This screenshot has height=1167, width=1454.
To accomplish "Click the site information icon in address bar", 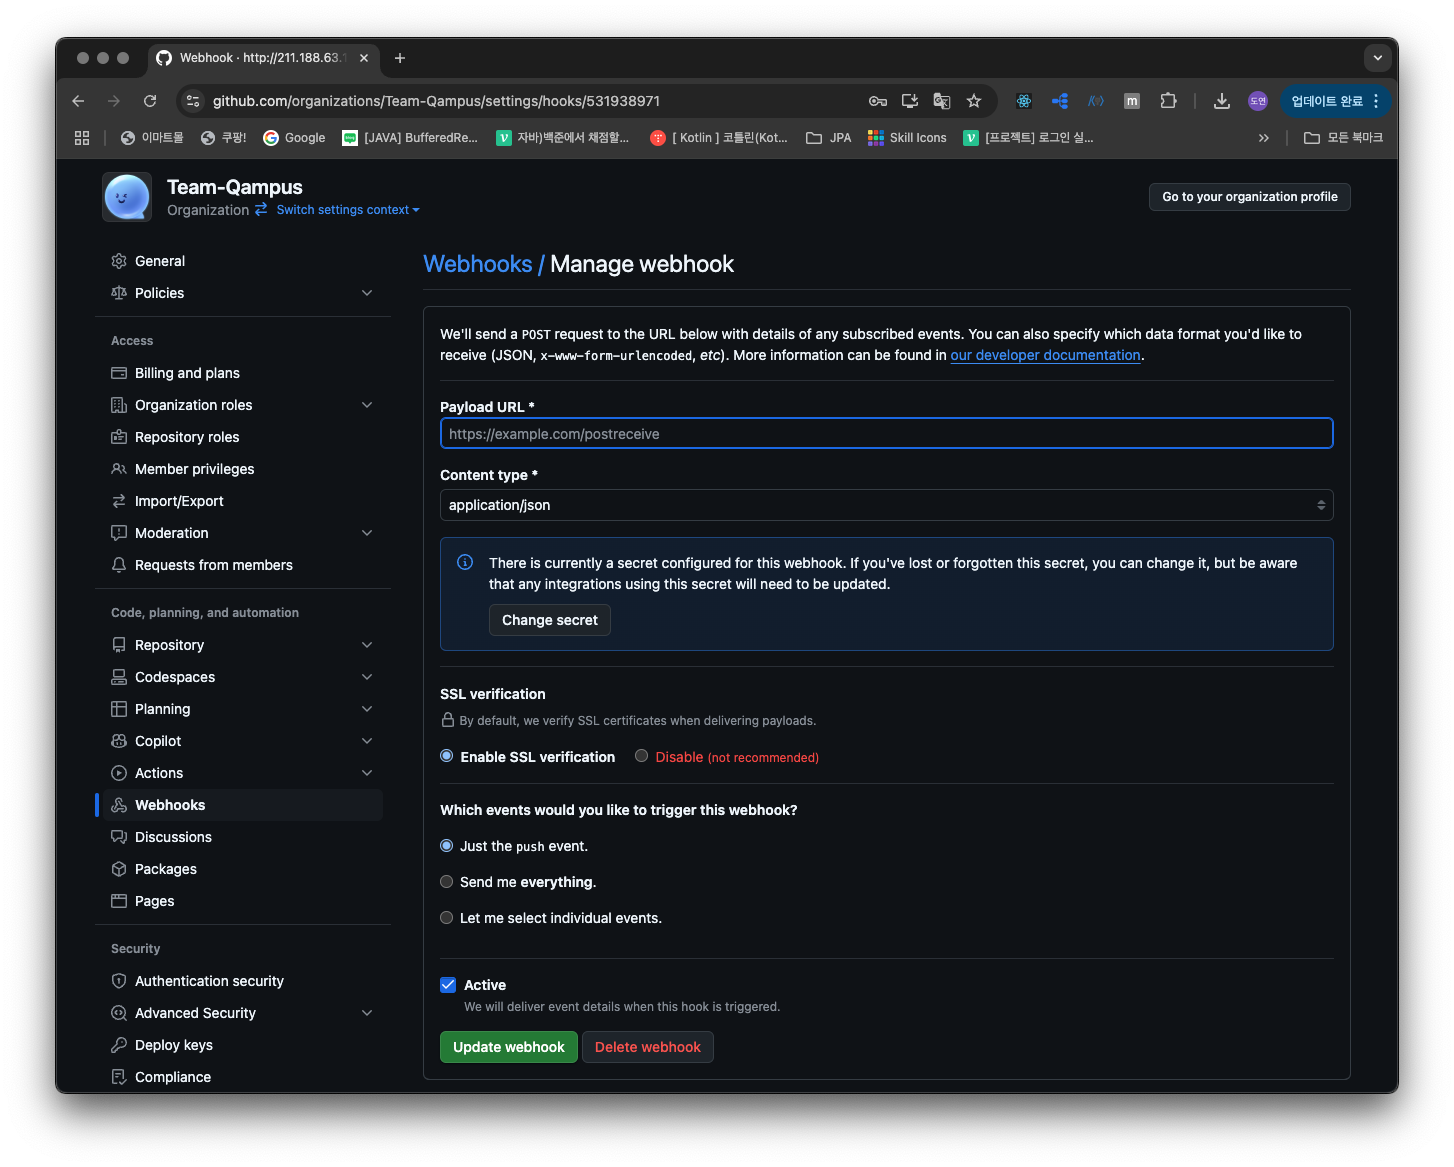I will pyautogui.click(x=194, y=101).
